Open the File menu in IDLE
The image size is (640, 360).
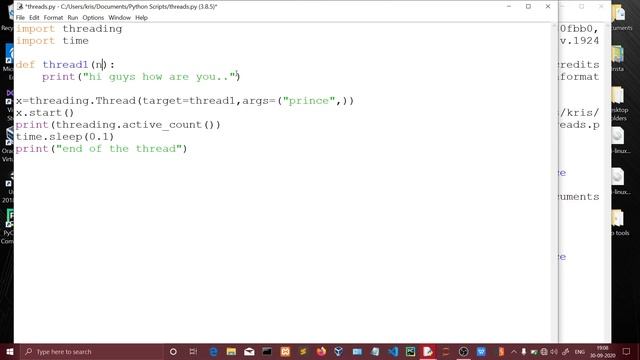20,18
